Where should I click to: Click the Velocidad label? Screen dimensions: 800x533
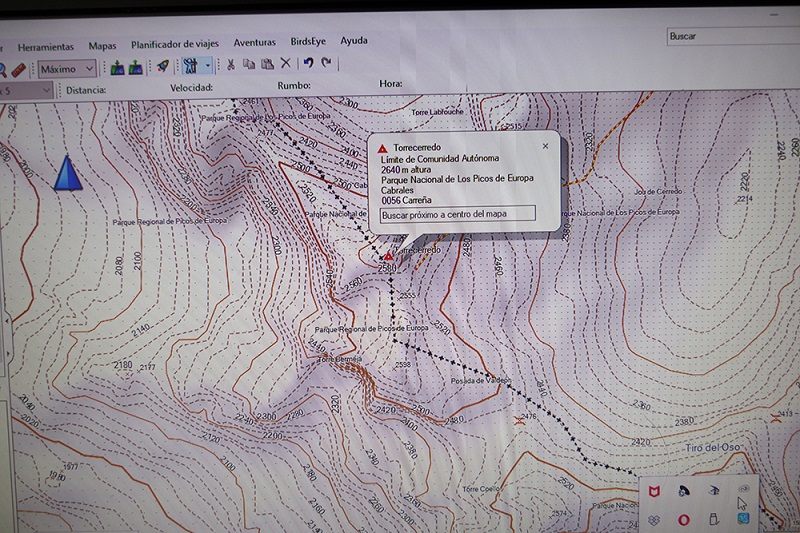click(191, 88)
